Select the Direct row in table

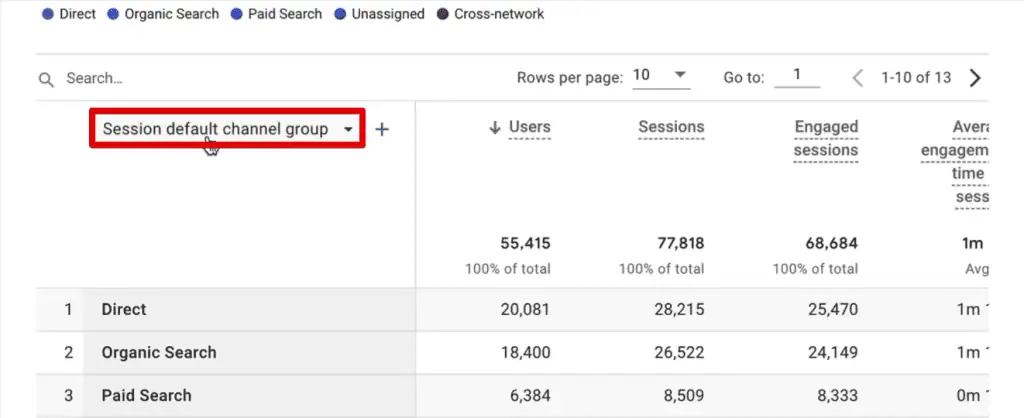124,310
